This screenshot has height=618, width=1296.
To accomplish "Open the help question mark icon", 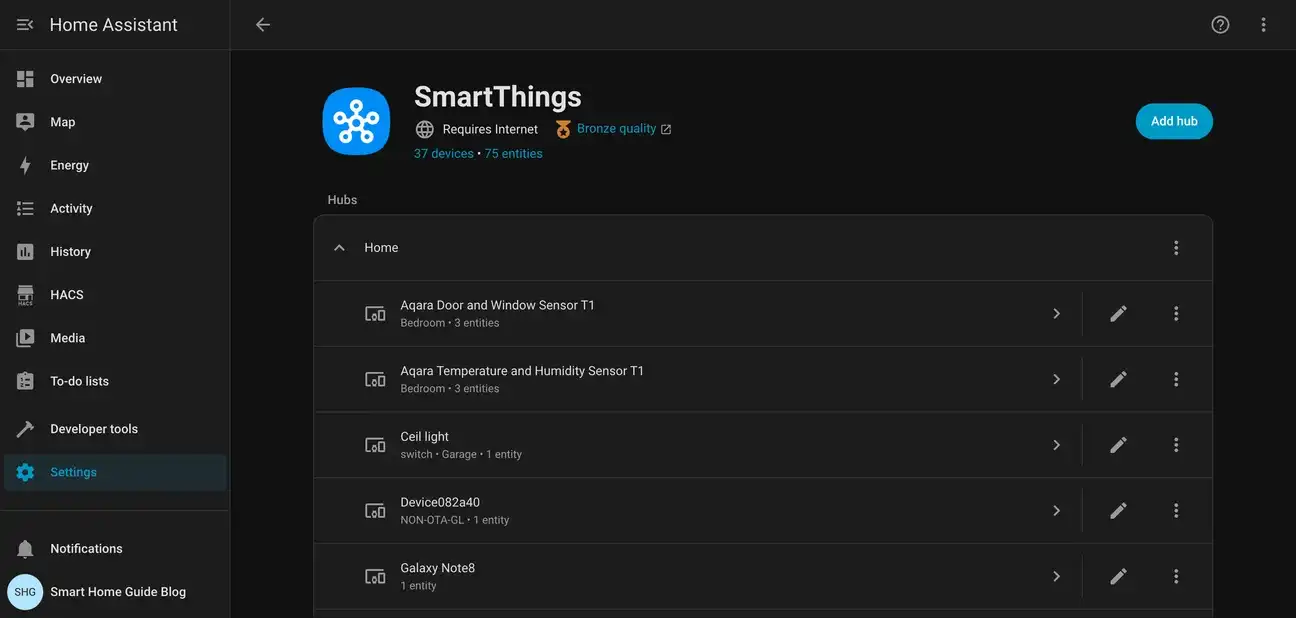I will tap(1219, 22).
